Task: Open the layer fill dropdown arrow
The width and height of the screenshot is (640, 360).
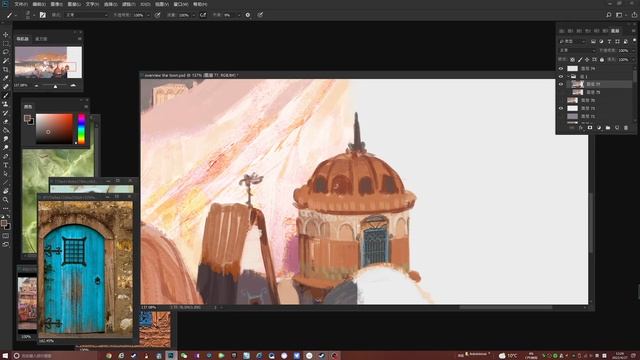Action: (634, 60)
